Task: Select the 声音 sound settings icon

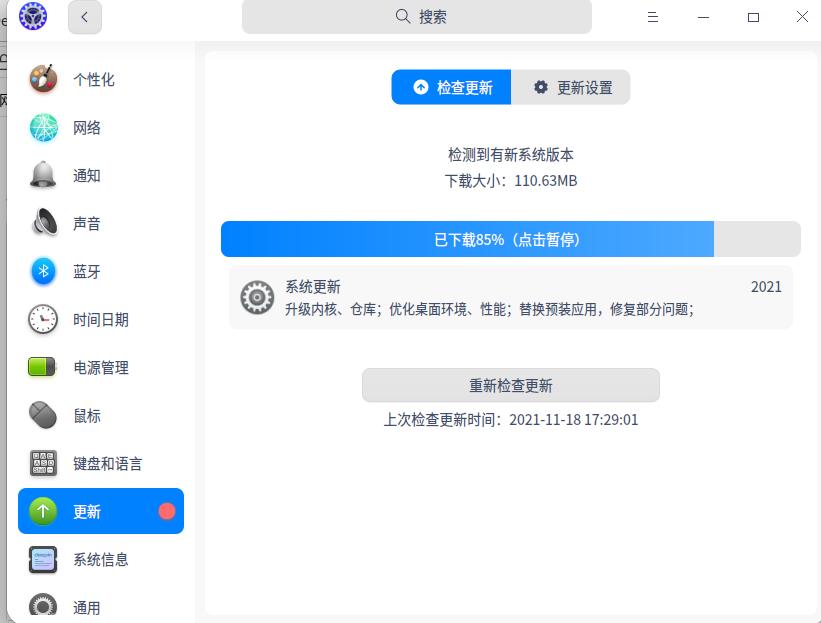Action: coord(44,224)
